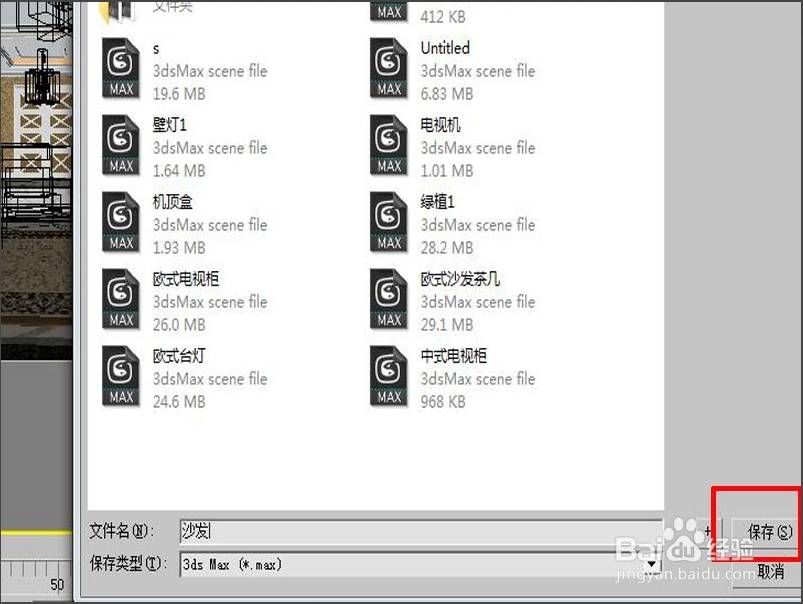Click the MAX icon beside 壁灯1
The height and width of the screenshot is (604, 803).
(x=121, y=145)
